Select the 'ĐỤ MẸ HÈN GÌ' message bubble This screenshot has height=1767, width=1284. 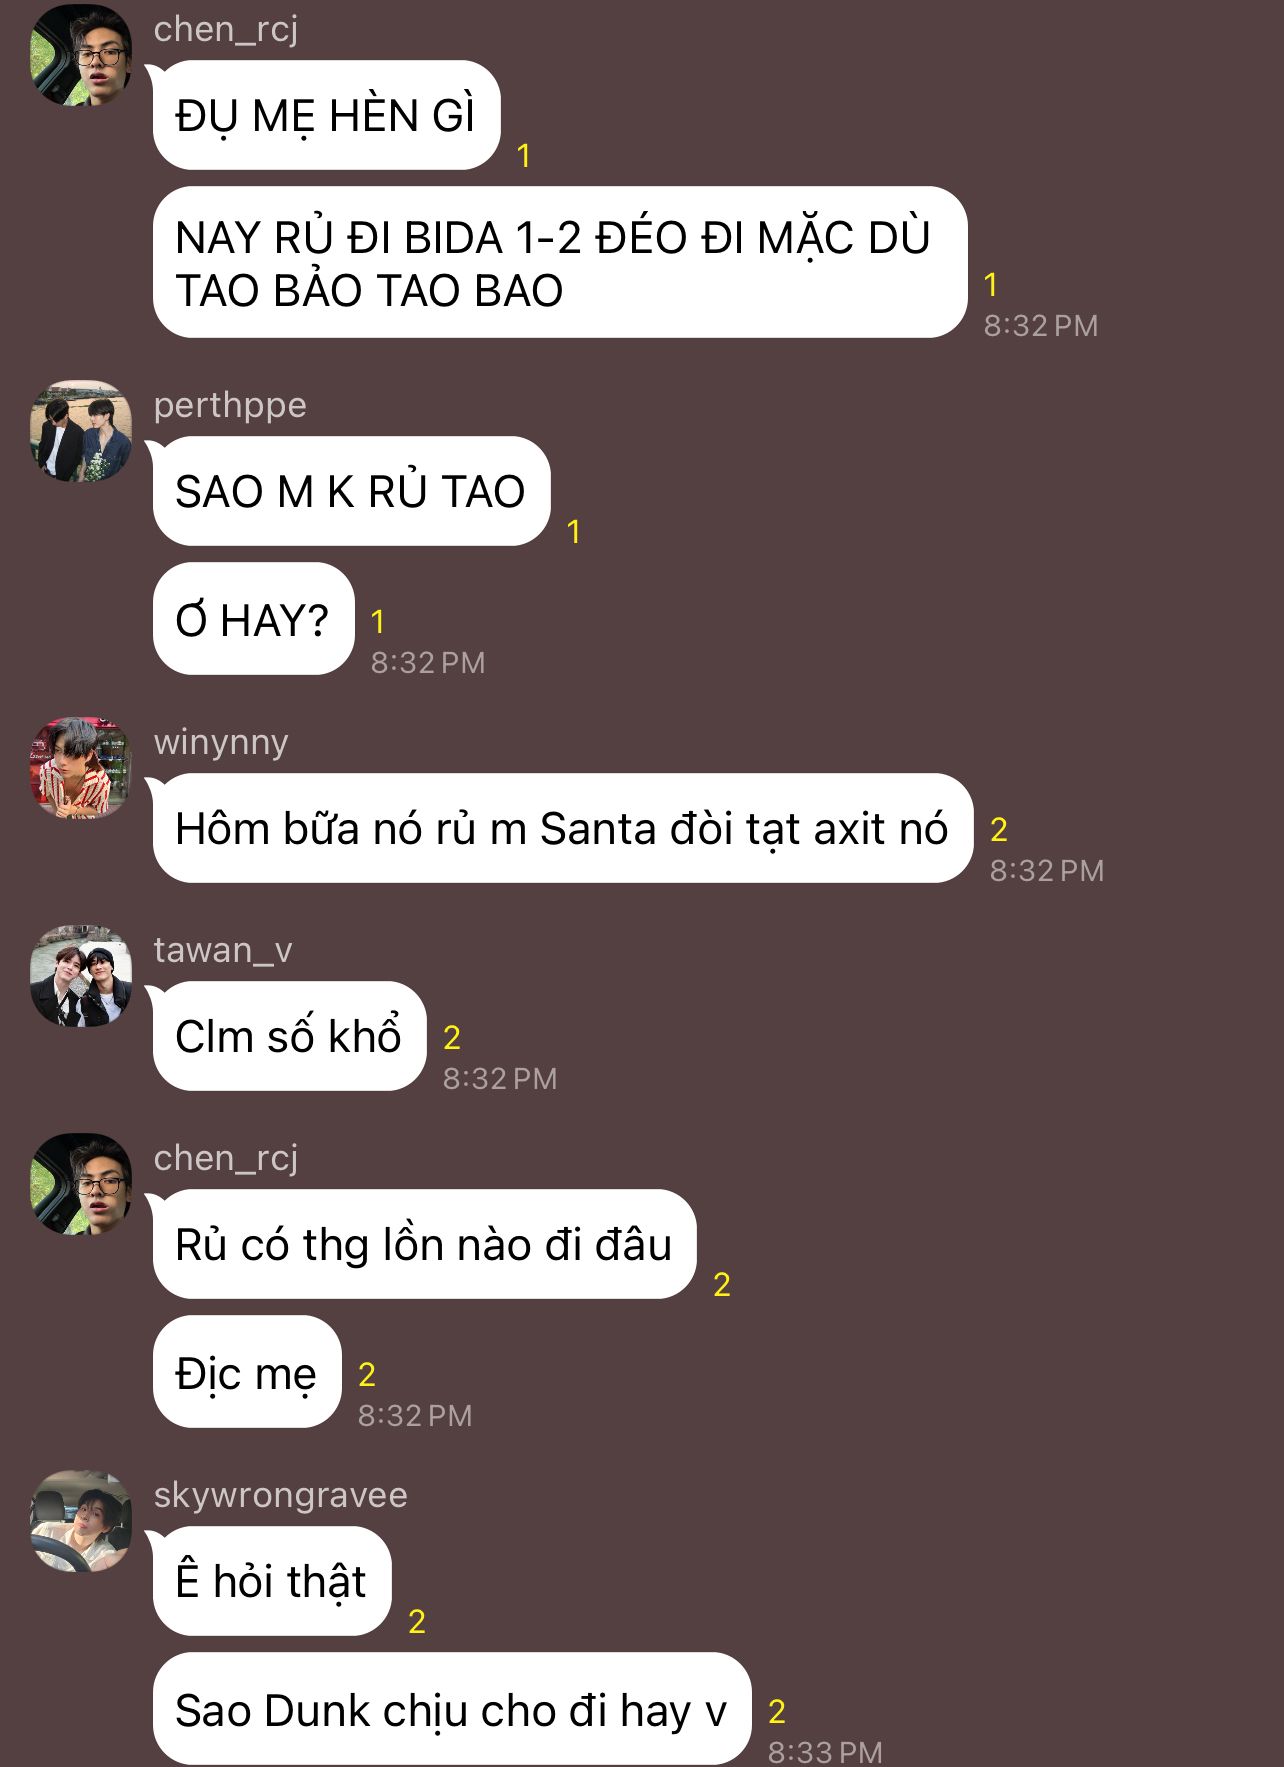tap(326, 116)
